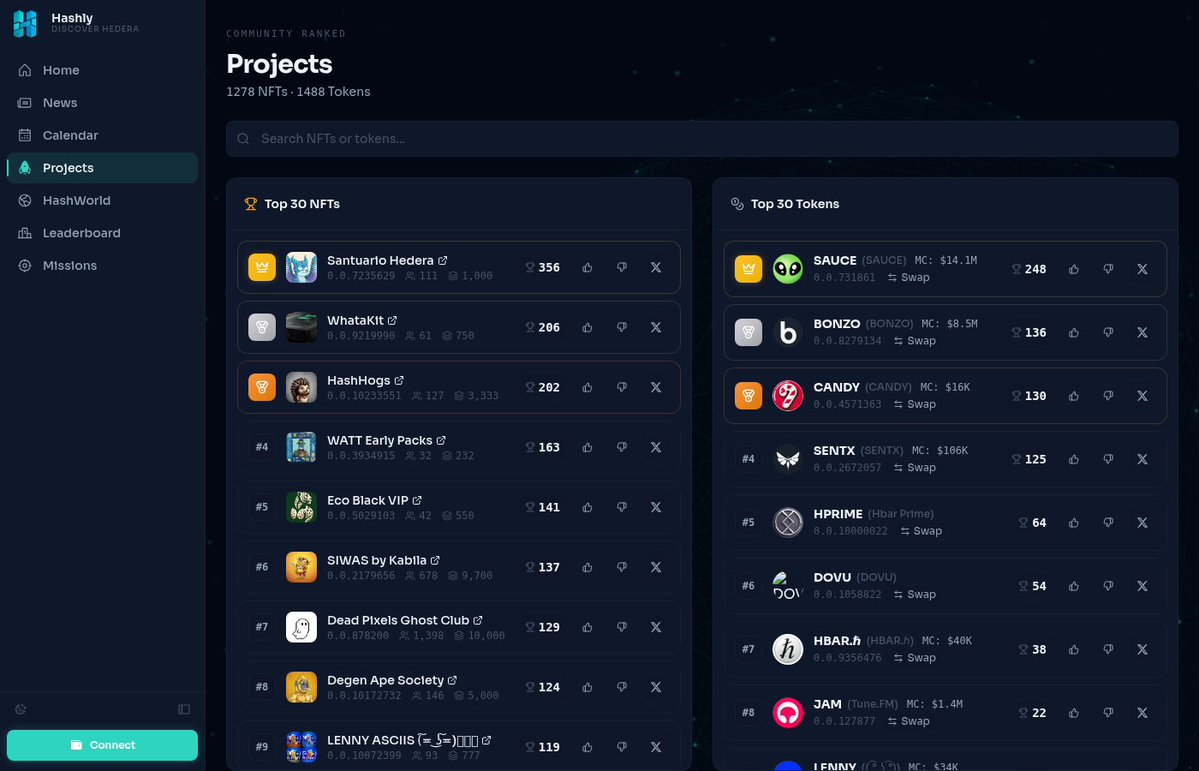Image resolution: width=1199 pixels, height=771 pixels.
Task: Open CANDY X account
Action: pyautogui.click(x=1142, y=396)
